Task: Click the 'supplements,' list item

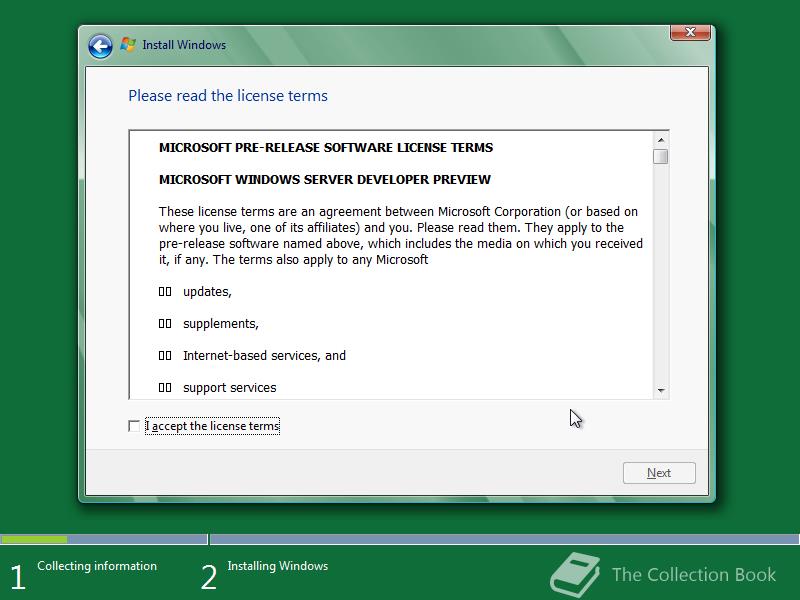Action: click(x=220, y=324)
